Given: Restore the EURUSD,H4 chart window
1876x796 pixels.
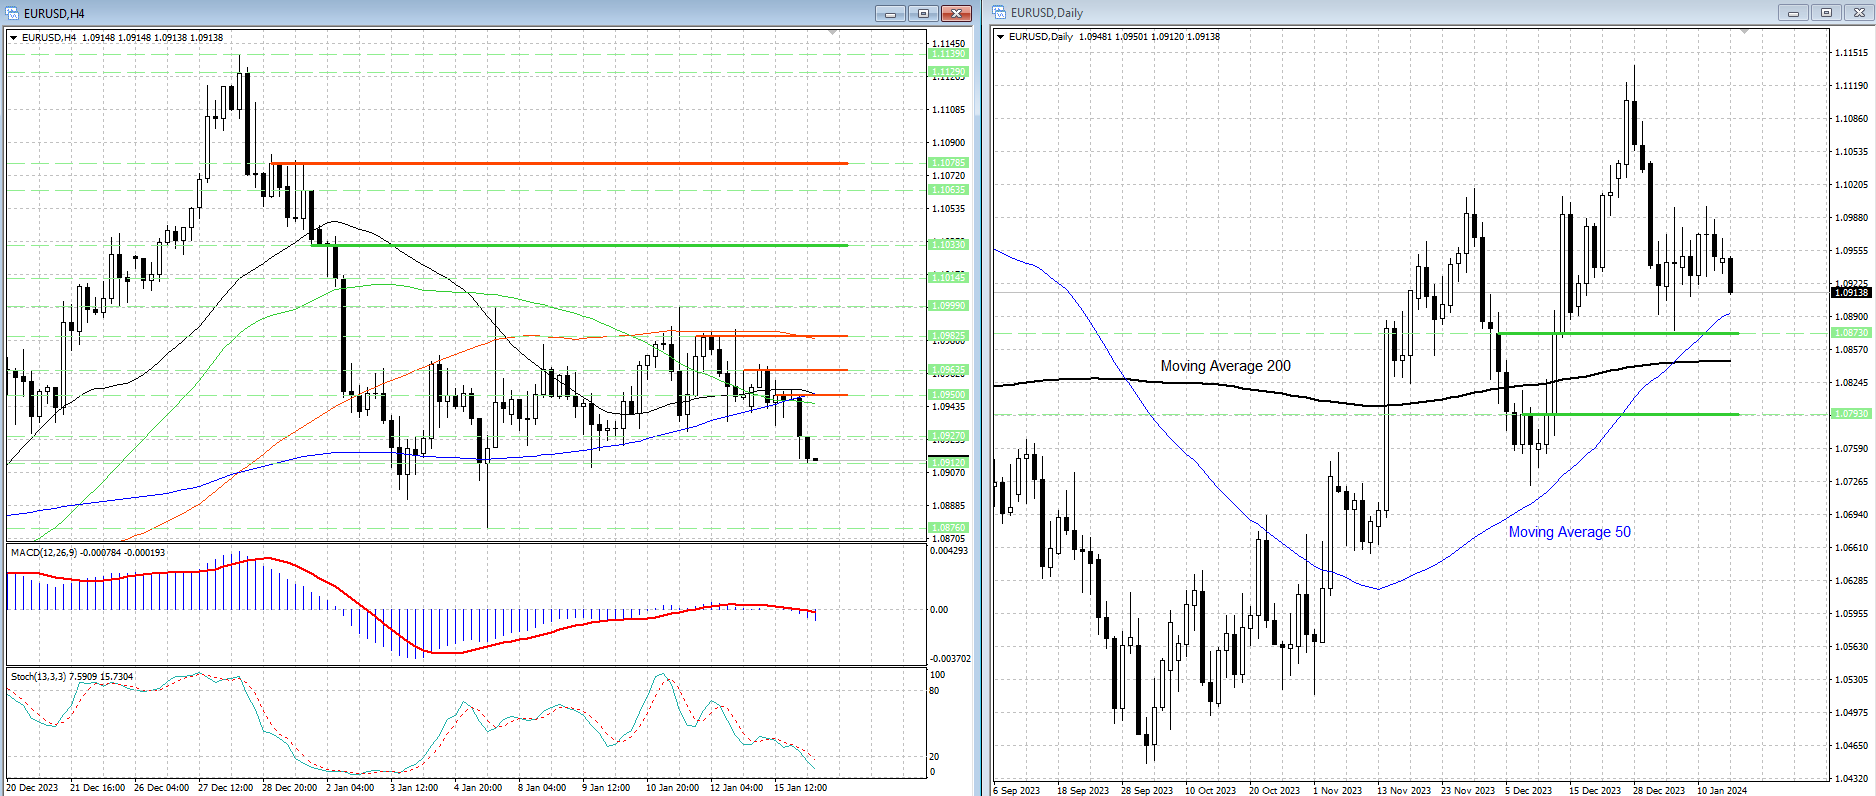Looking at the screenshot, I should (923, 13).
